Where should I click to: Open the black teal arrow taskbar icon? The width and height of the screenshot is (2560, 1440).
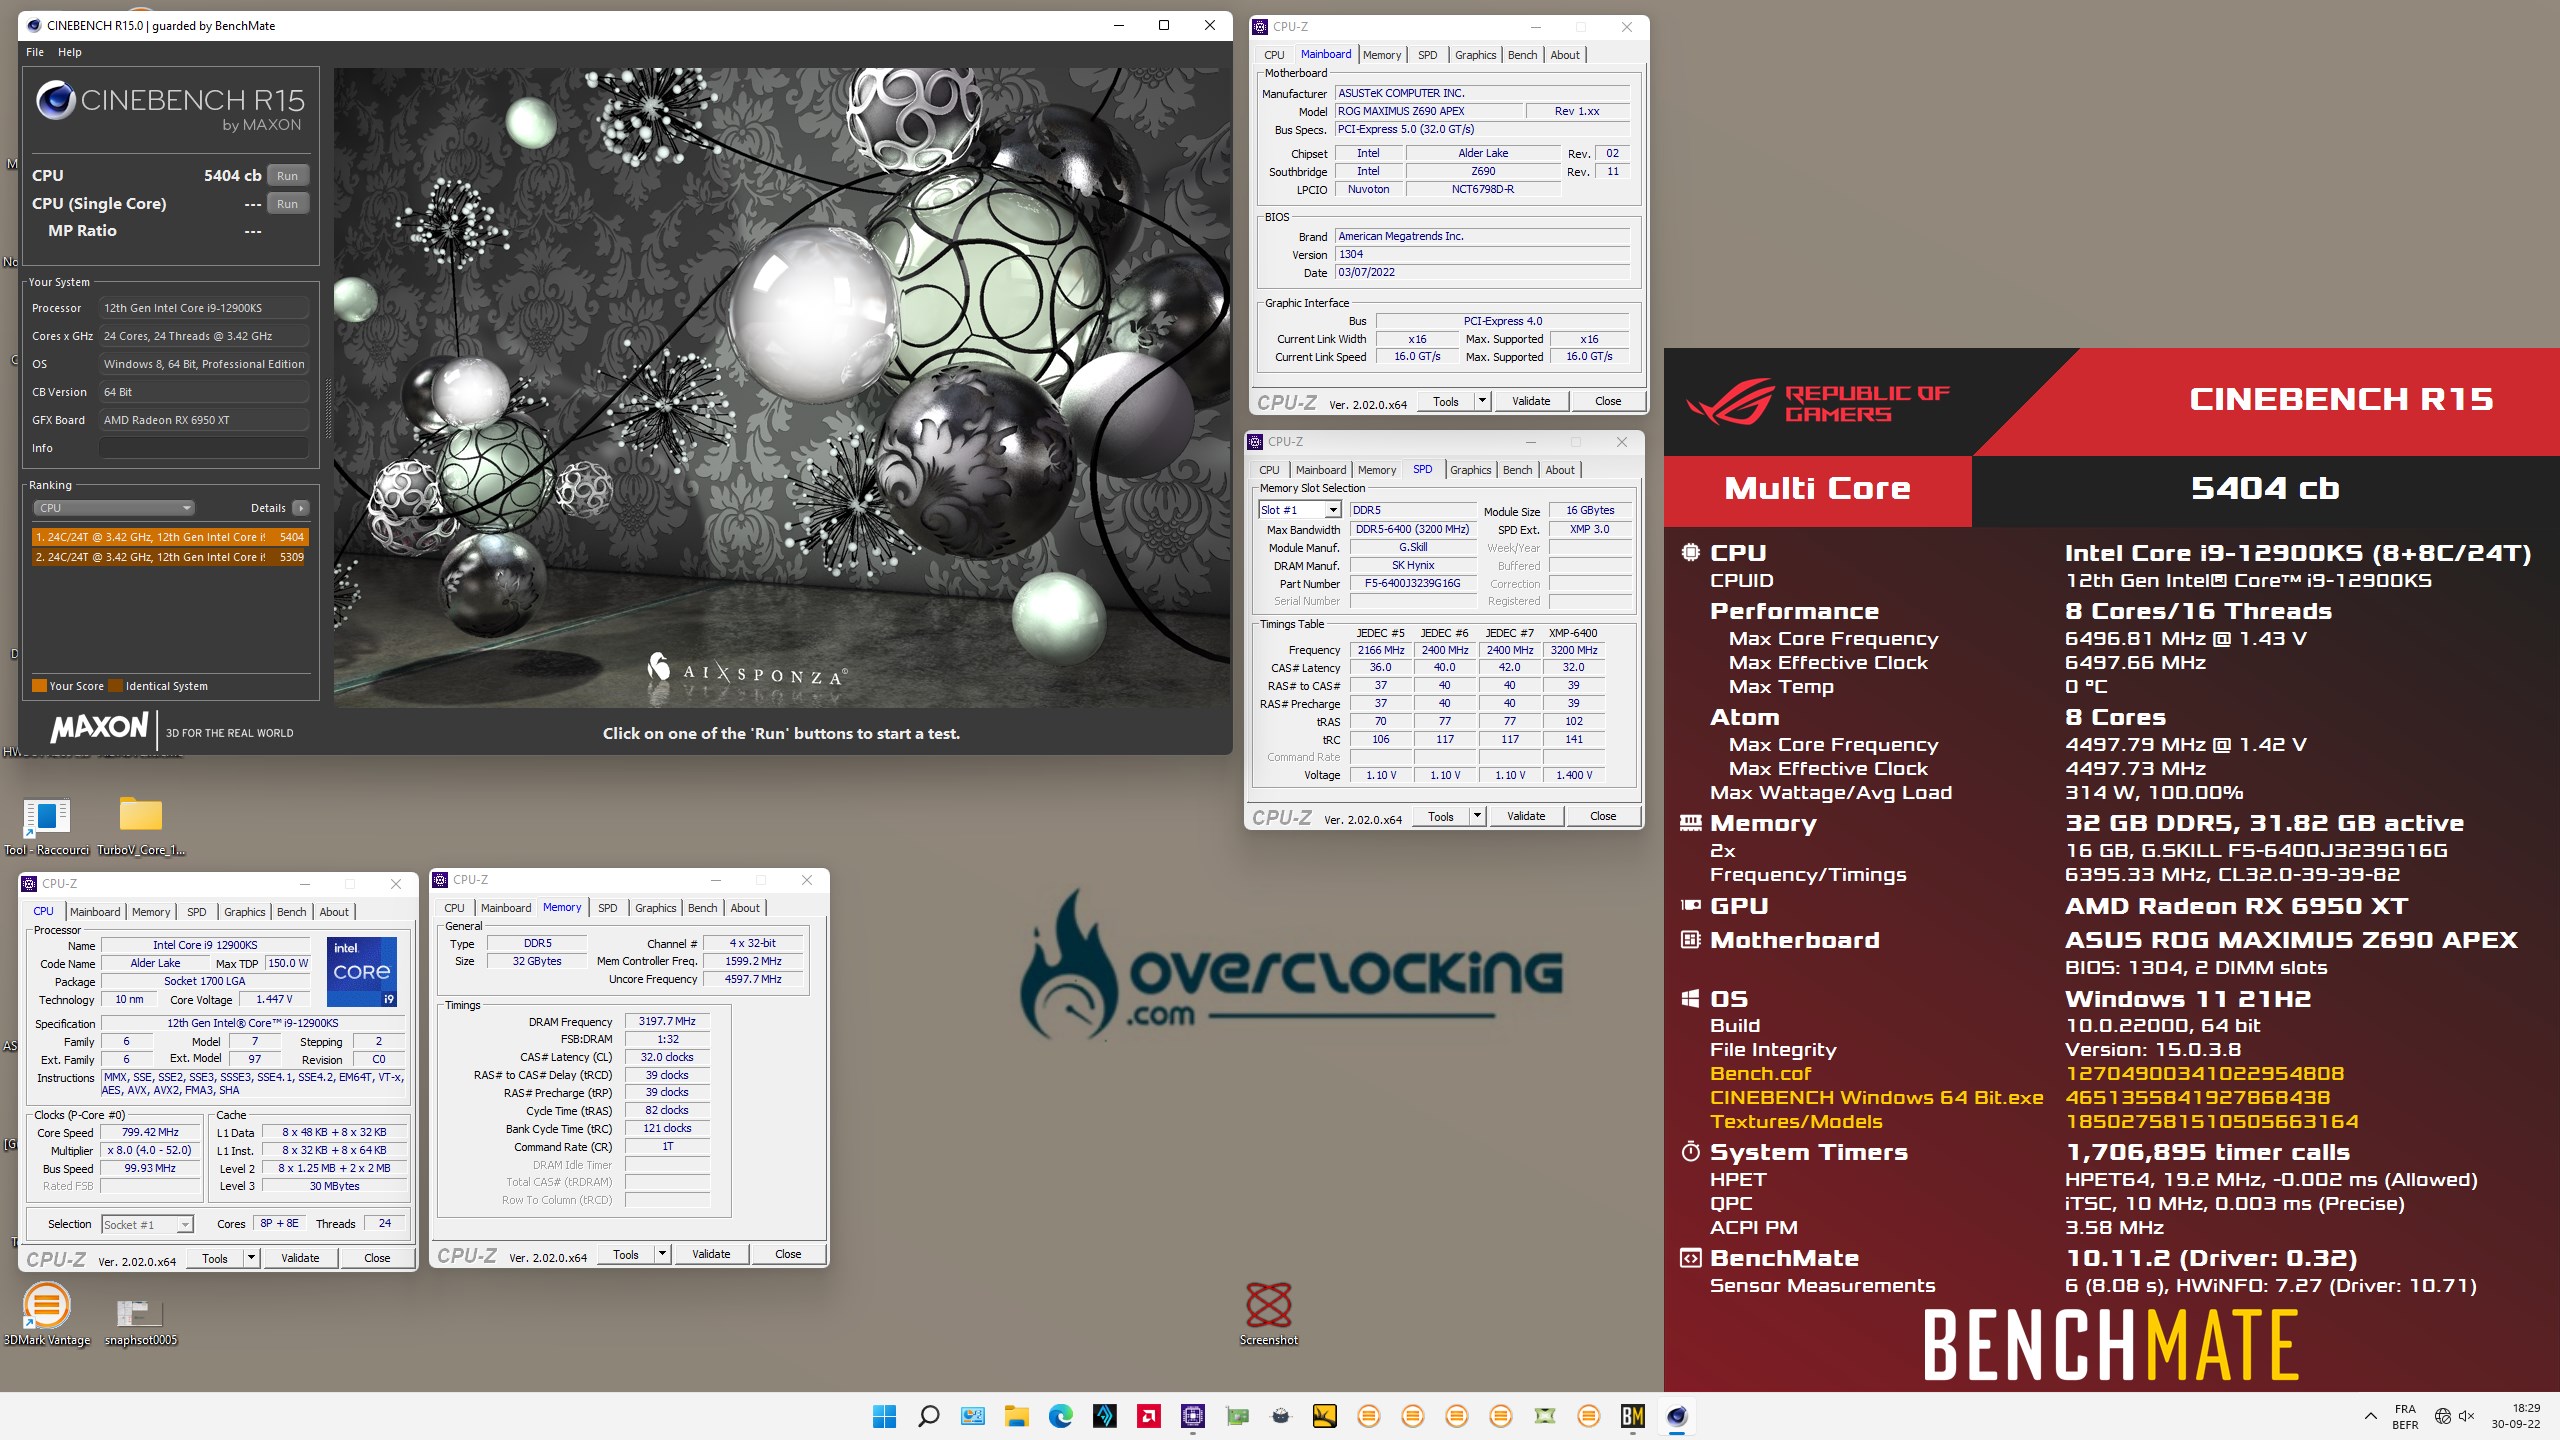tap(1104, 1416)
